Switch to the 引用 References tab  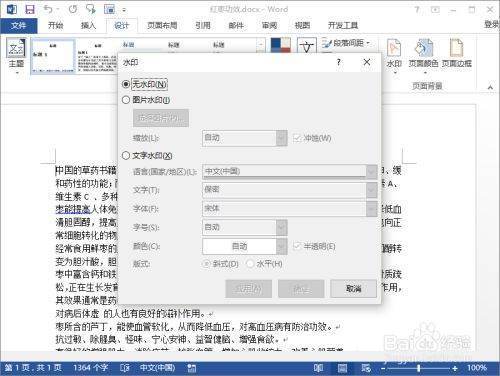pyautogui.click(x=203, y=25)
